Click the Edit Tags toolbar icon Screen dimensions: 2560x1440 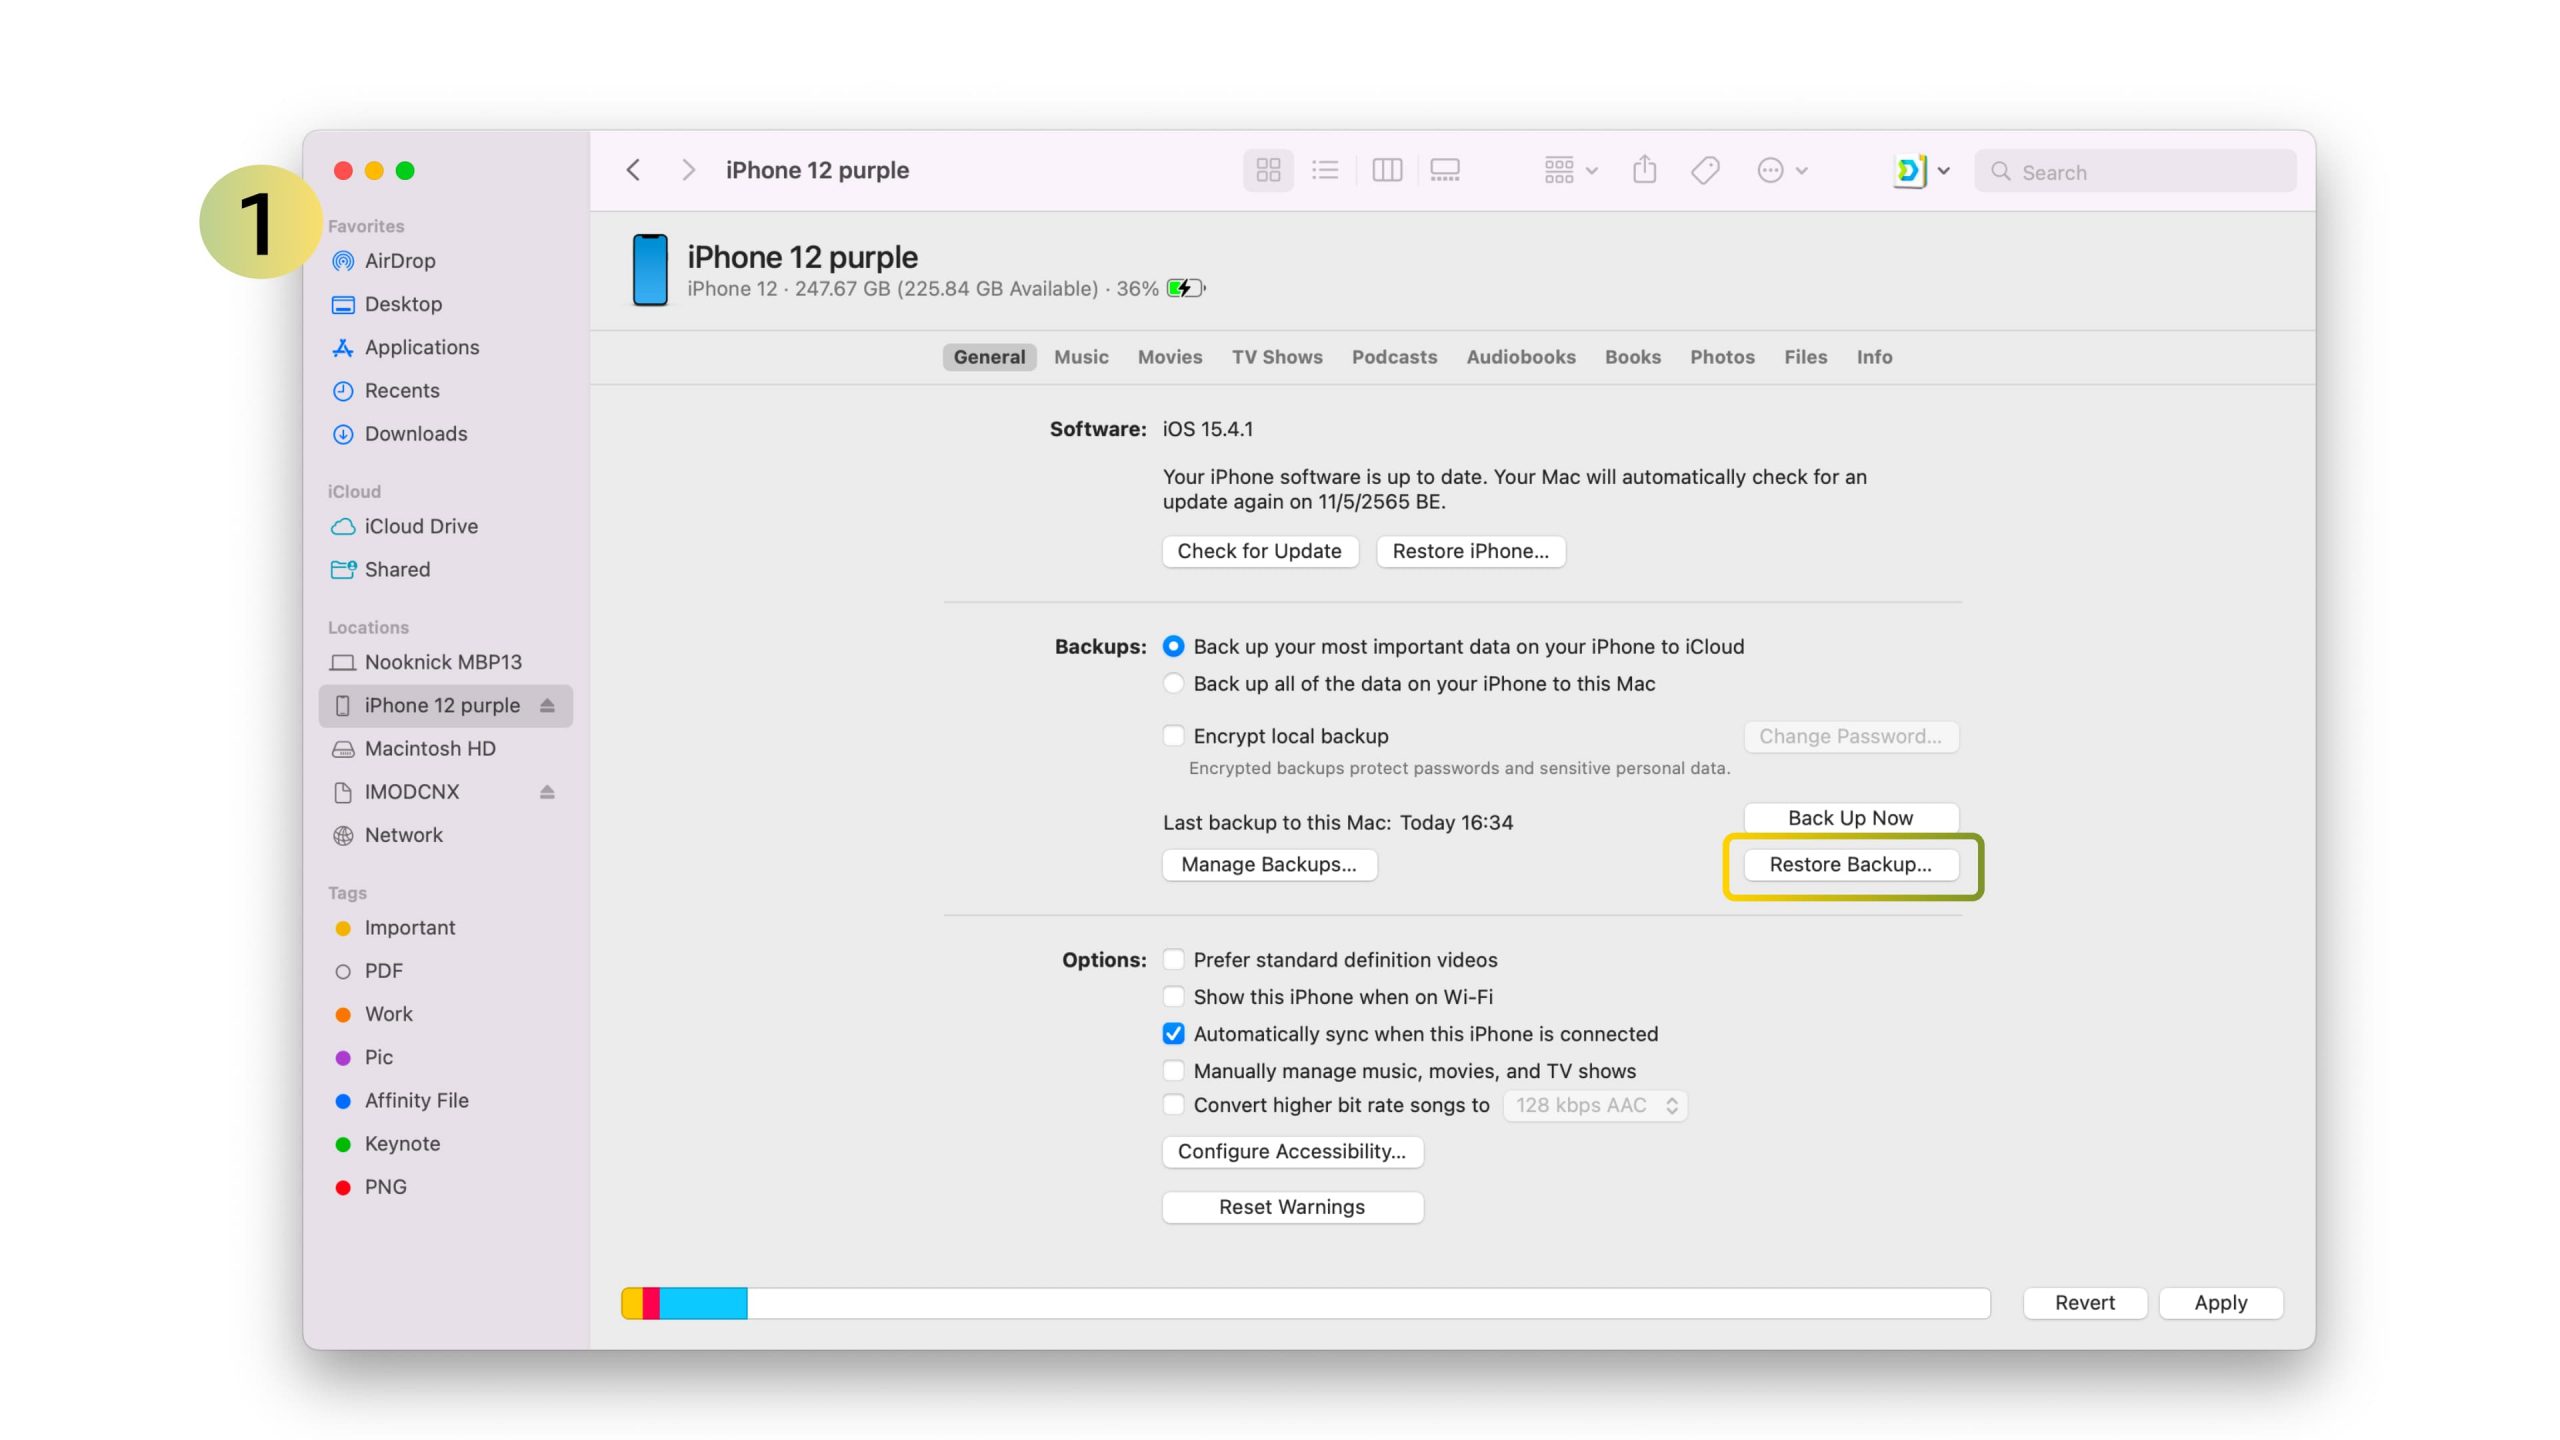(x=1705, y=170)
